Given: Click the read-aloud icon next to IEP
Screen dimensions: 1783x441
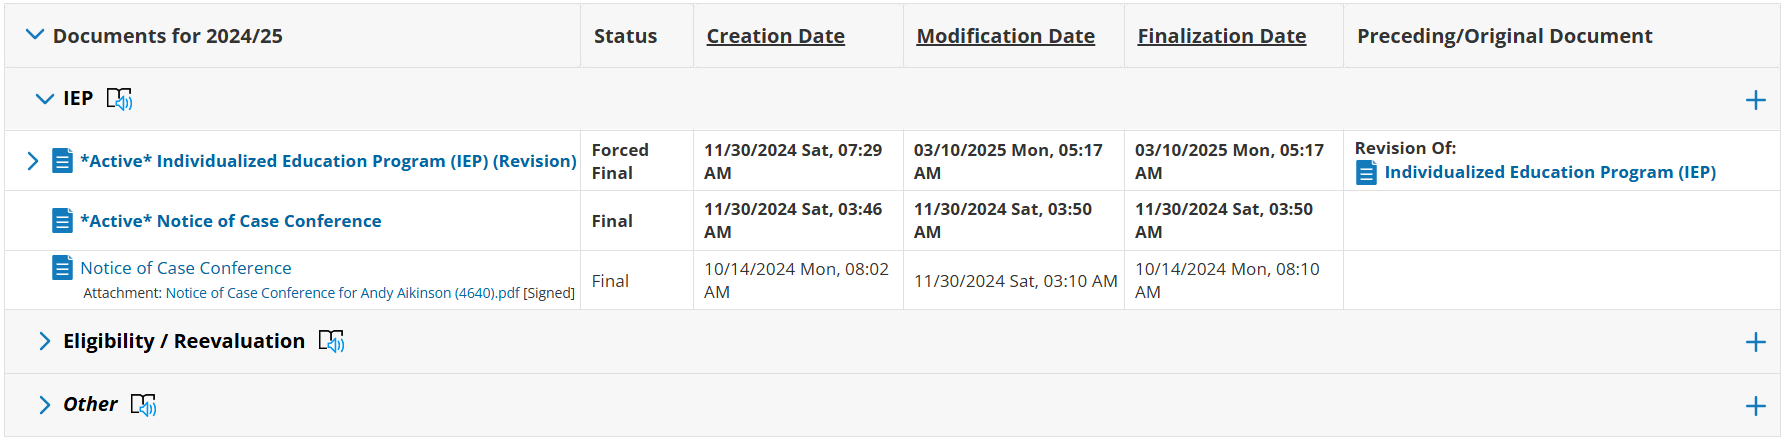Looking at the screenshot, I should (x=119, y=99).
